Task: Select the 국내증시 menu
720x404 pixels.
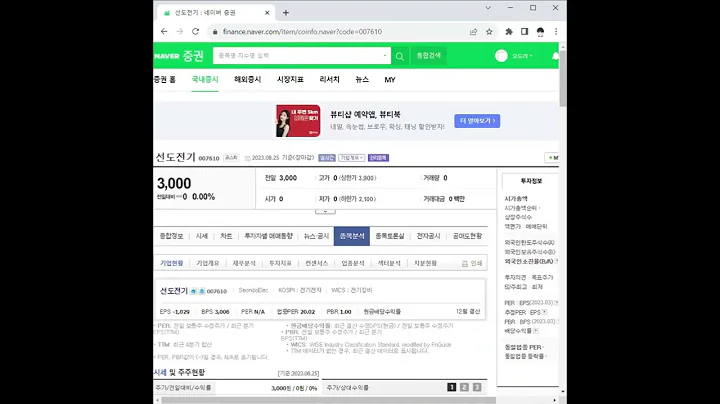Action: pos(205,80)
